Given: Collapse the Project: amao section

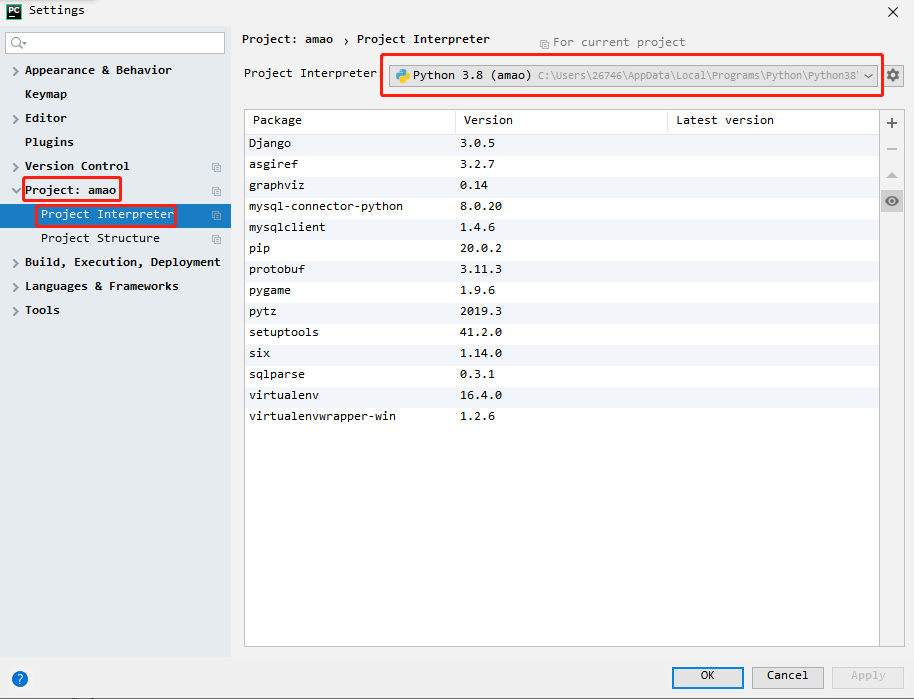Looking at the screenshot, I should click(15, 191).
